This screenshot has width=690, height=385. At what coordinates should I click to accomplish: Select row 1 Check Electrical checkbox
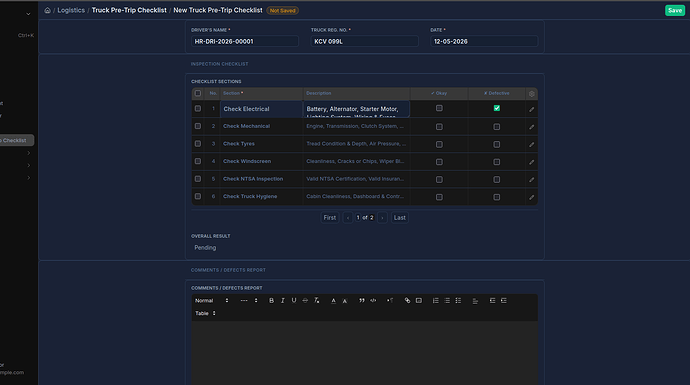[198, 109]
